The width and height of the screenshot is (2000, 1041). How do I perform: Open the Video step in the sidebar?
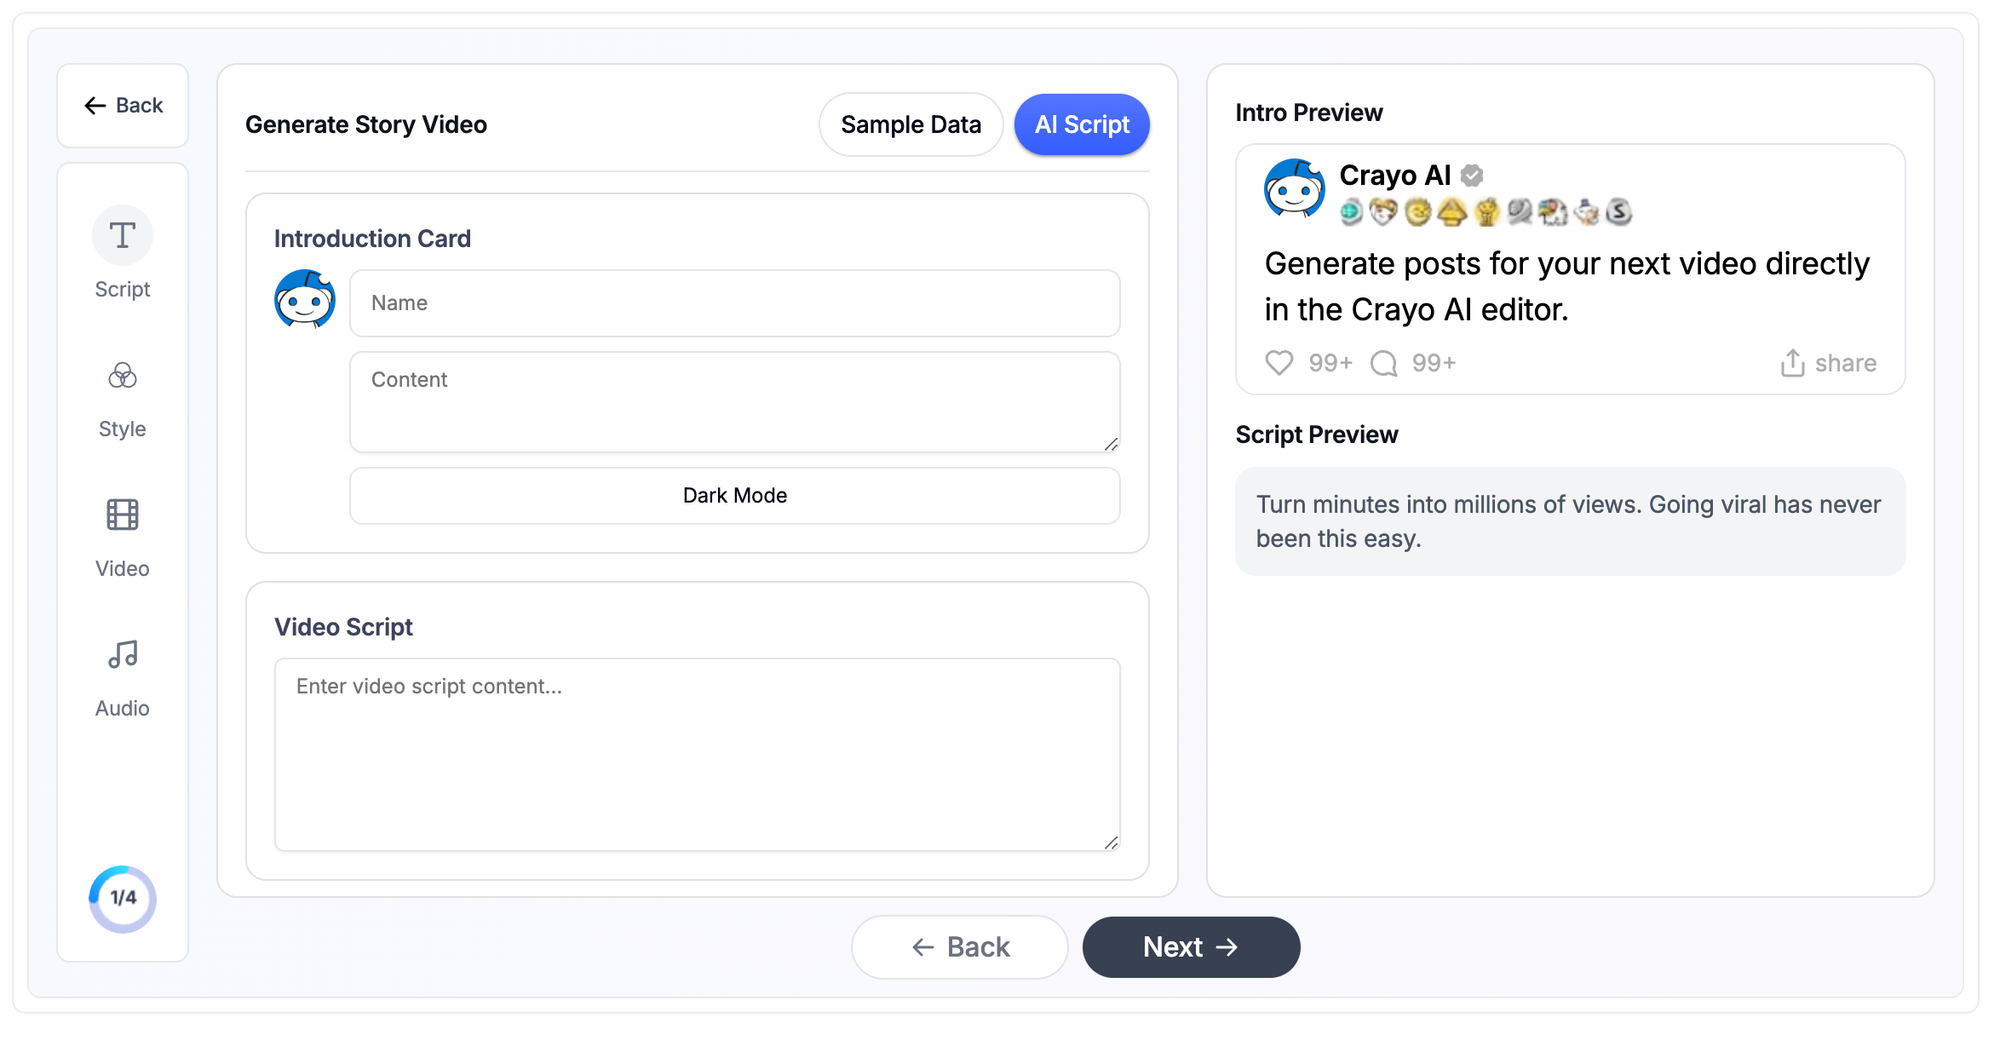122,539
